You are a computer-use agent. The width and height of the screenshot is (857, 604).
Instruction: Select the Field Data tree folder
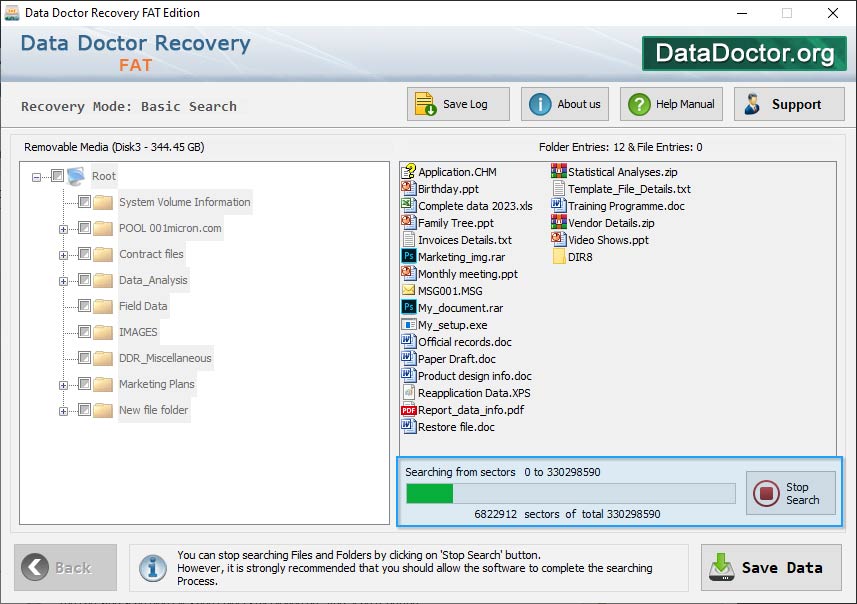(x=143, y=306)
